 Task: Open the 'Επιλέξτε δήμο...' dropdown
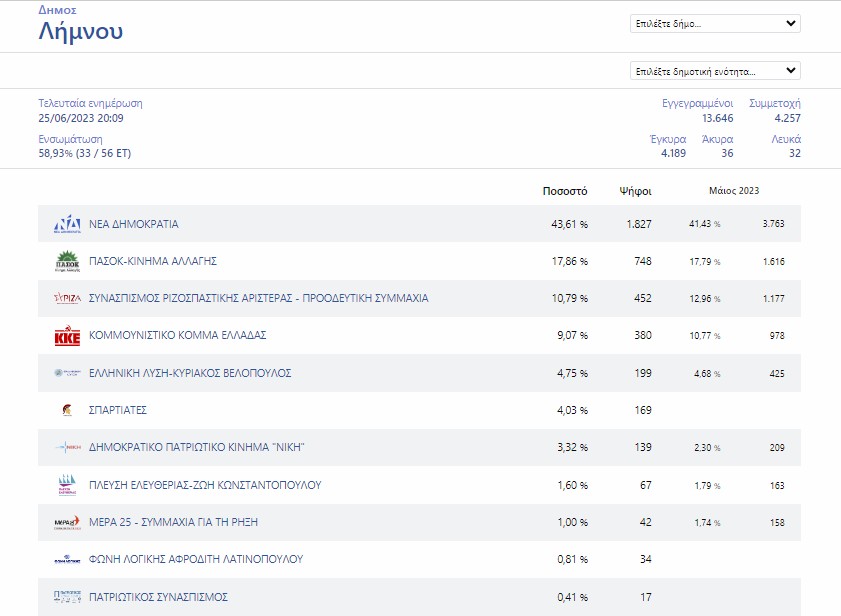[715, 24]
